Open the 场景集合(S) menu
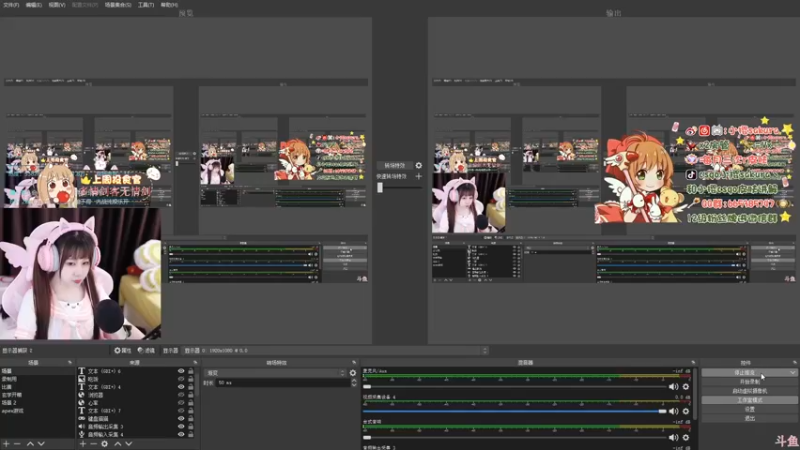 [x=118, y=5]
